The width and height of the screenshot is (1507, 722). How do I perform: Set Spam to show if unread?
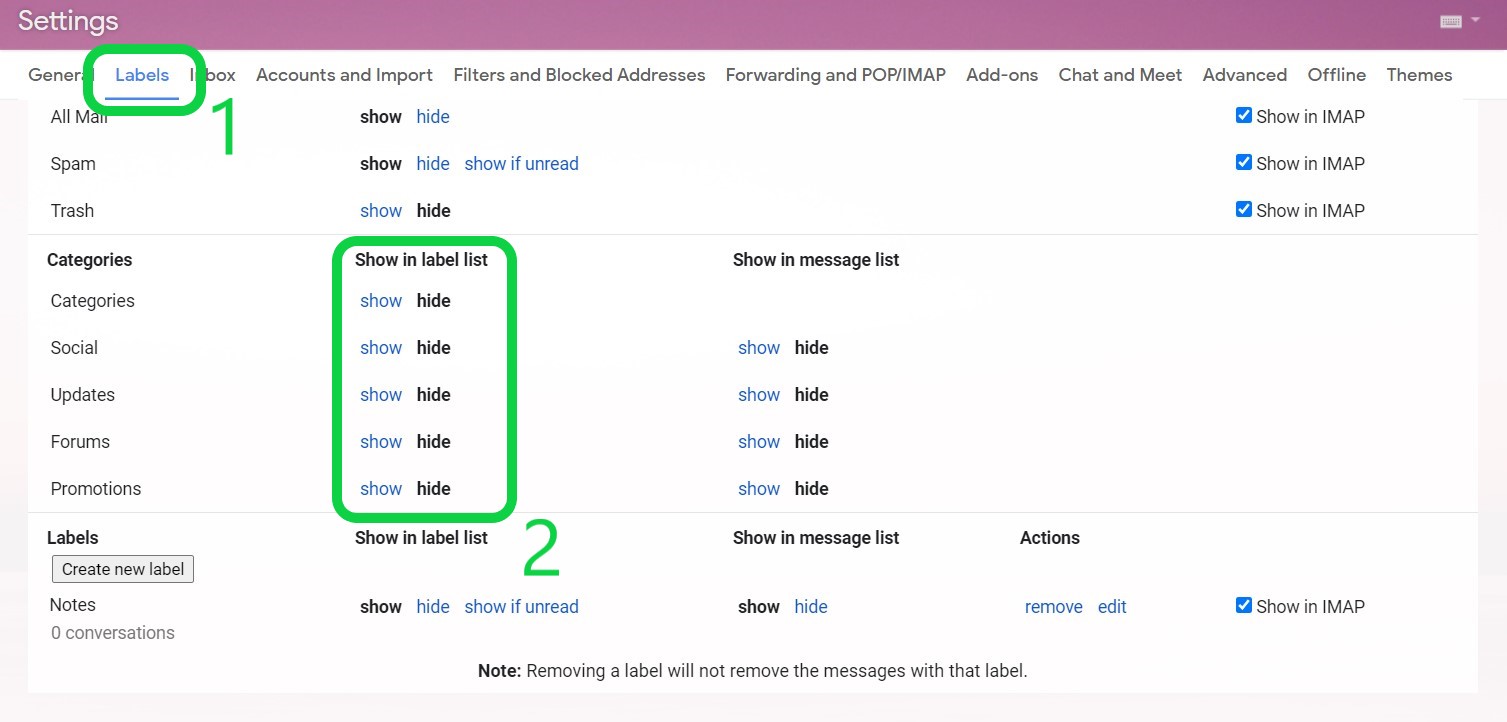click(x=521, y=164)
